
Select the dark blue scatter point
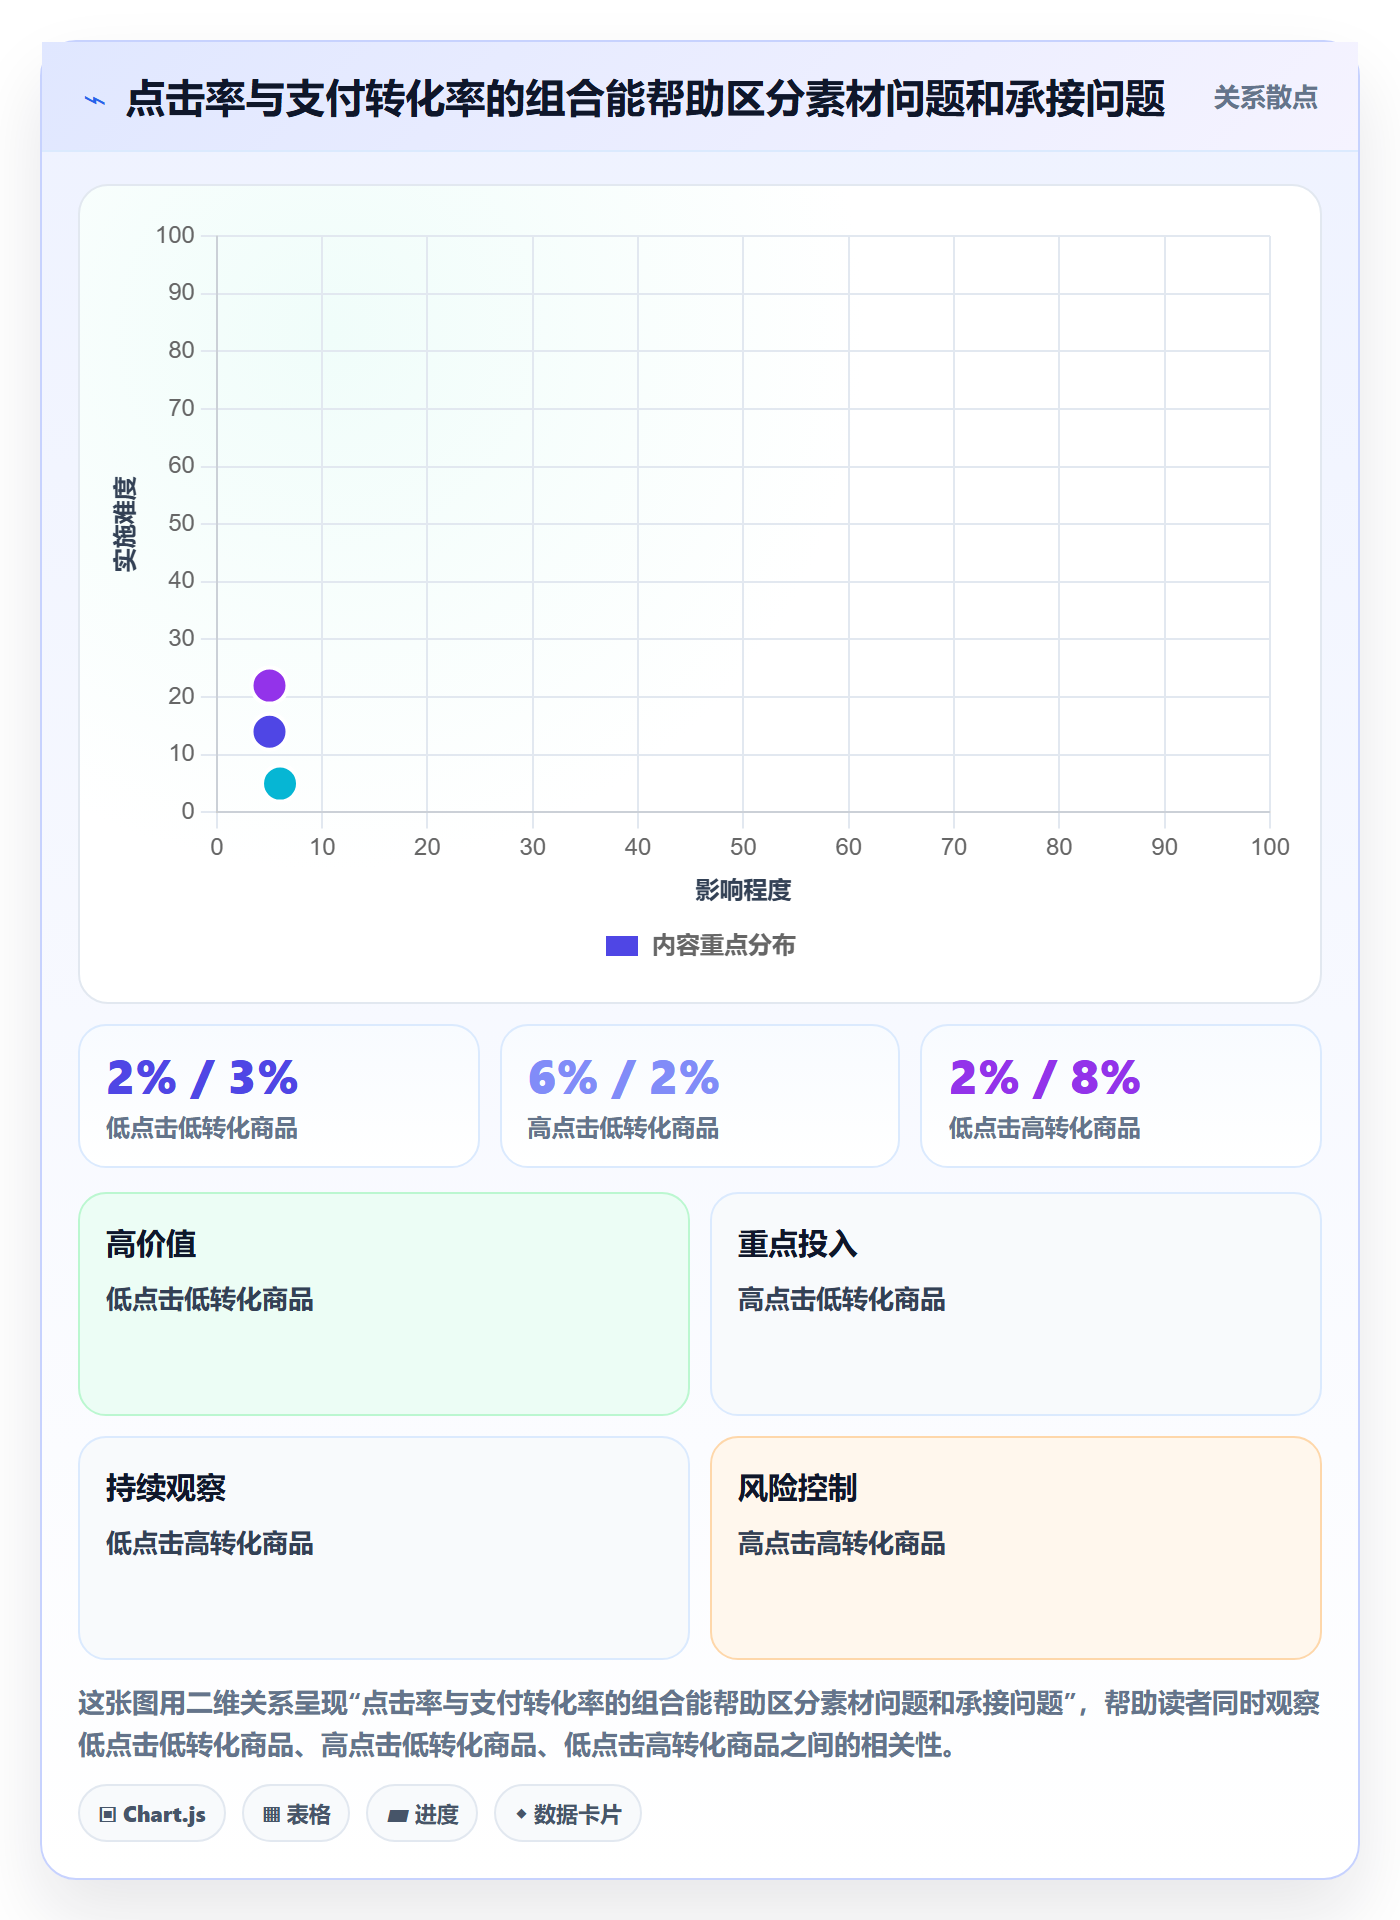tap(269, 732)
